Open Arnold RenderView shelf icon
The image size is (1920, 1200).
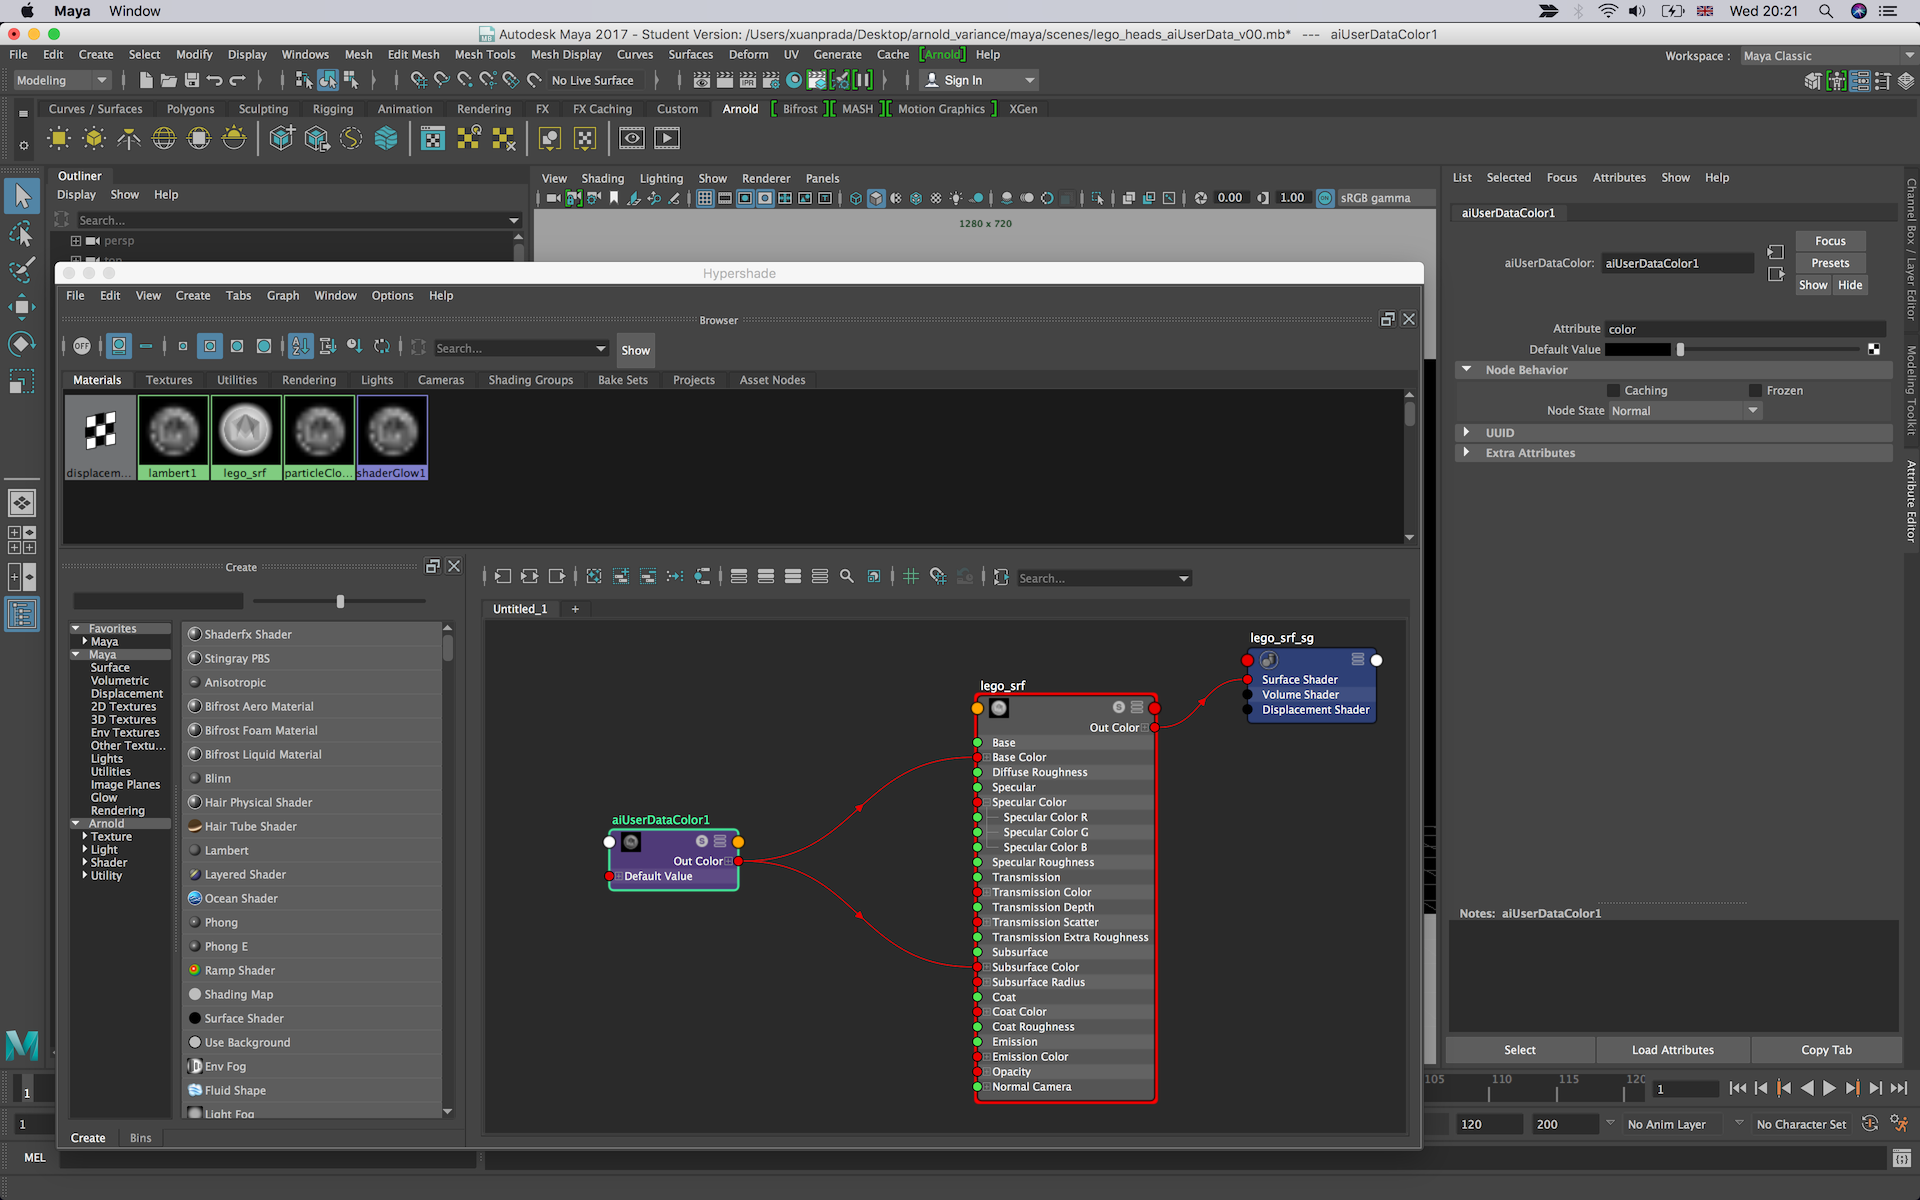pyautogui.click(x=632, y=138)
